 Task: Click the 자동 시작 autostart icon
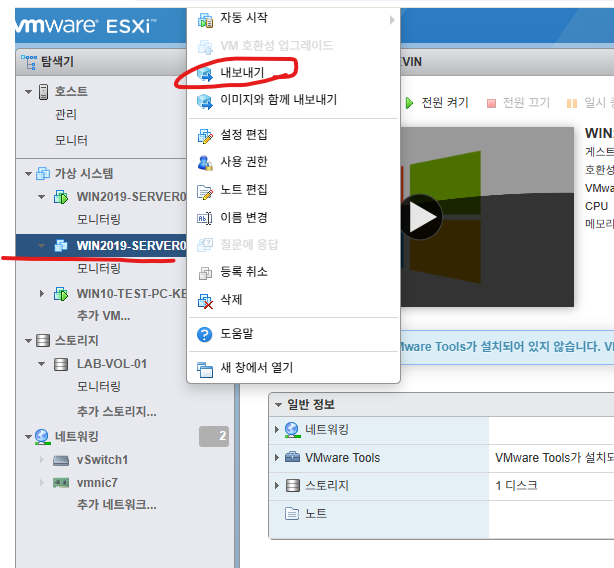click(x=205, y=20)
